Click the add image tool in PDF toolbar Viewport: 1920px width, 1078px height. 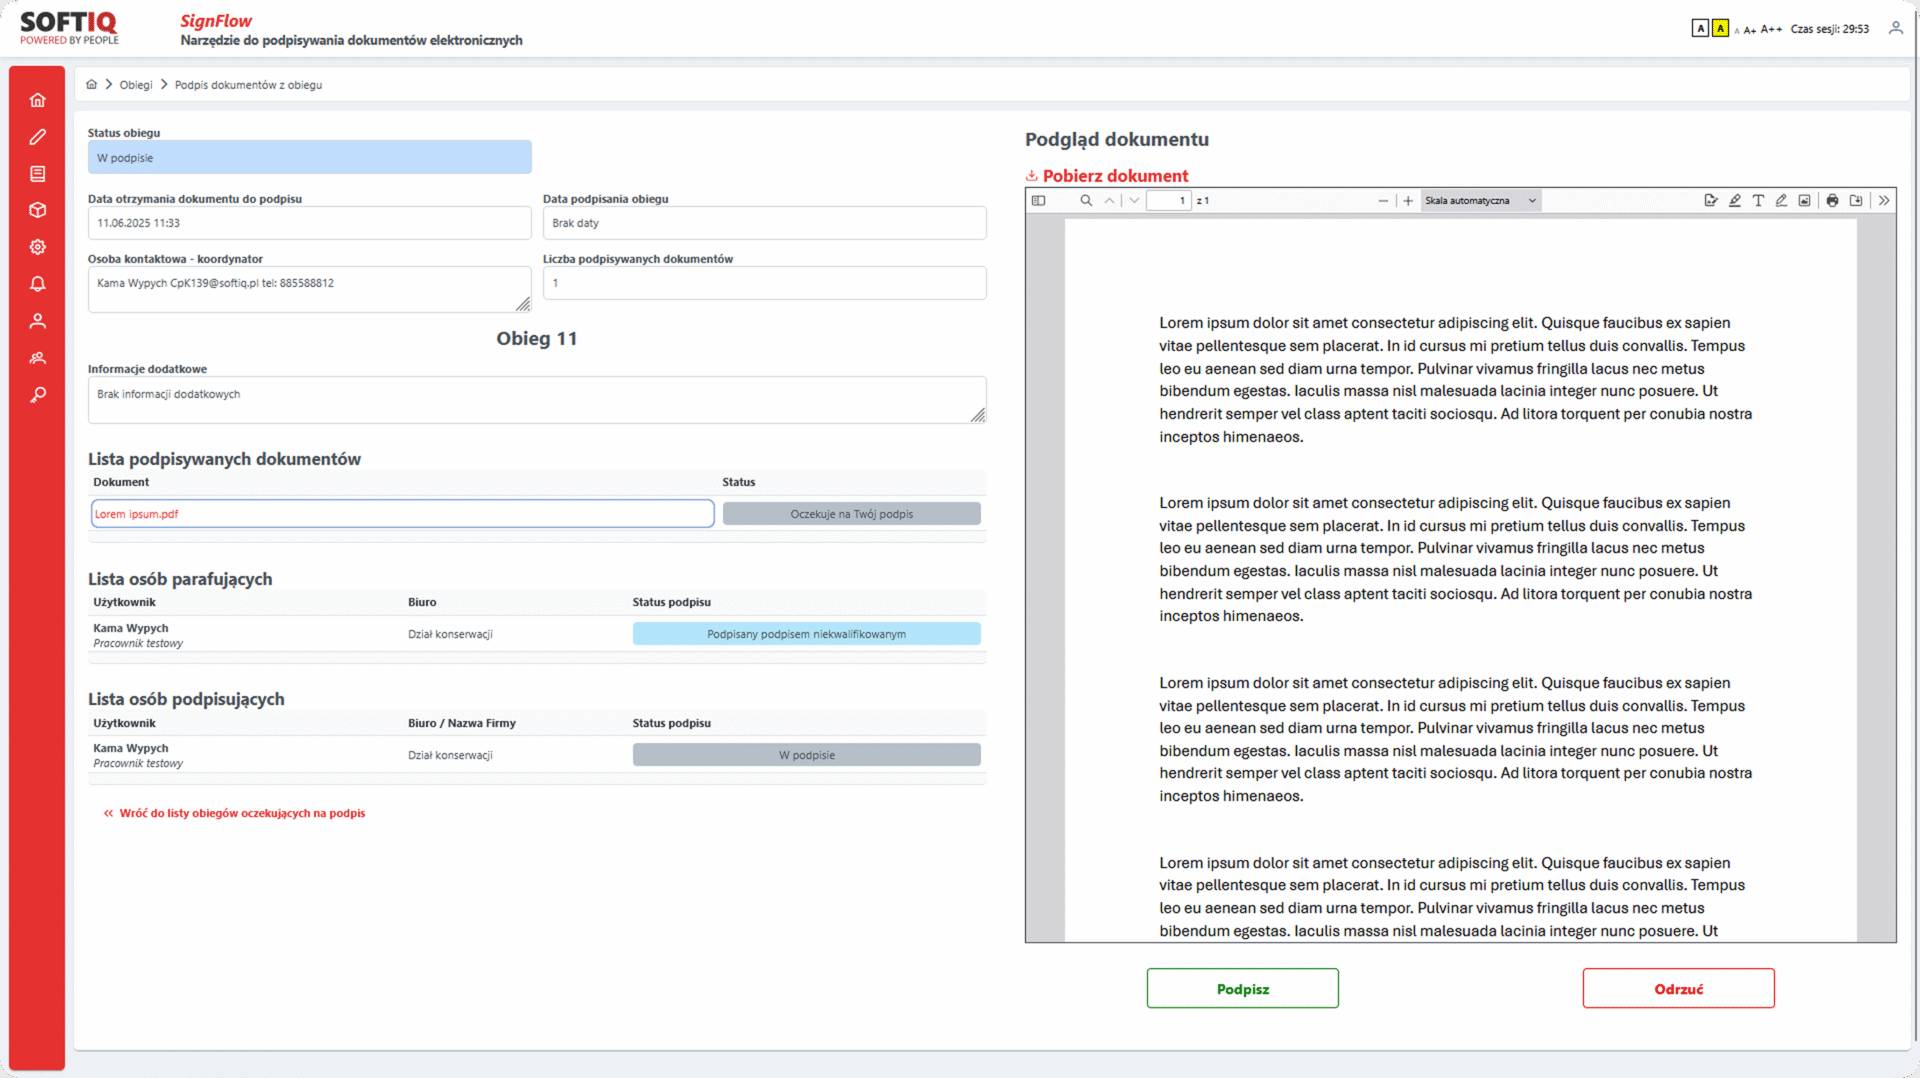tap(1804, 201)
